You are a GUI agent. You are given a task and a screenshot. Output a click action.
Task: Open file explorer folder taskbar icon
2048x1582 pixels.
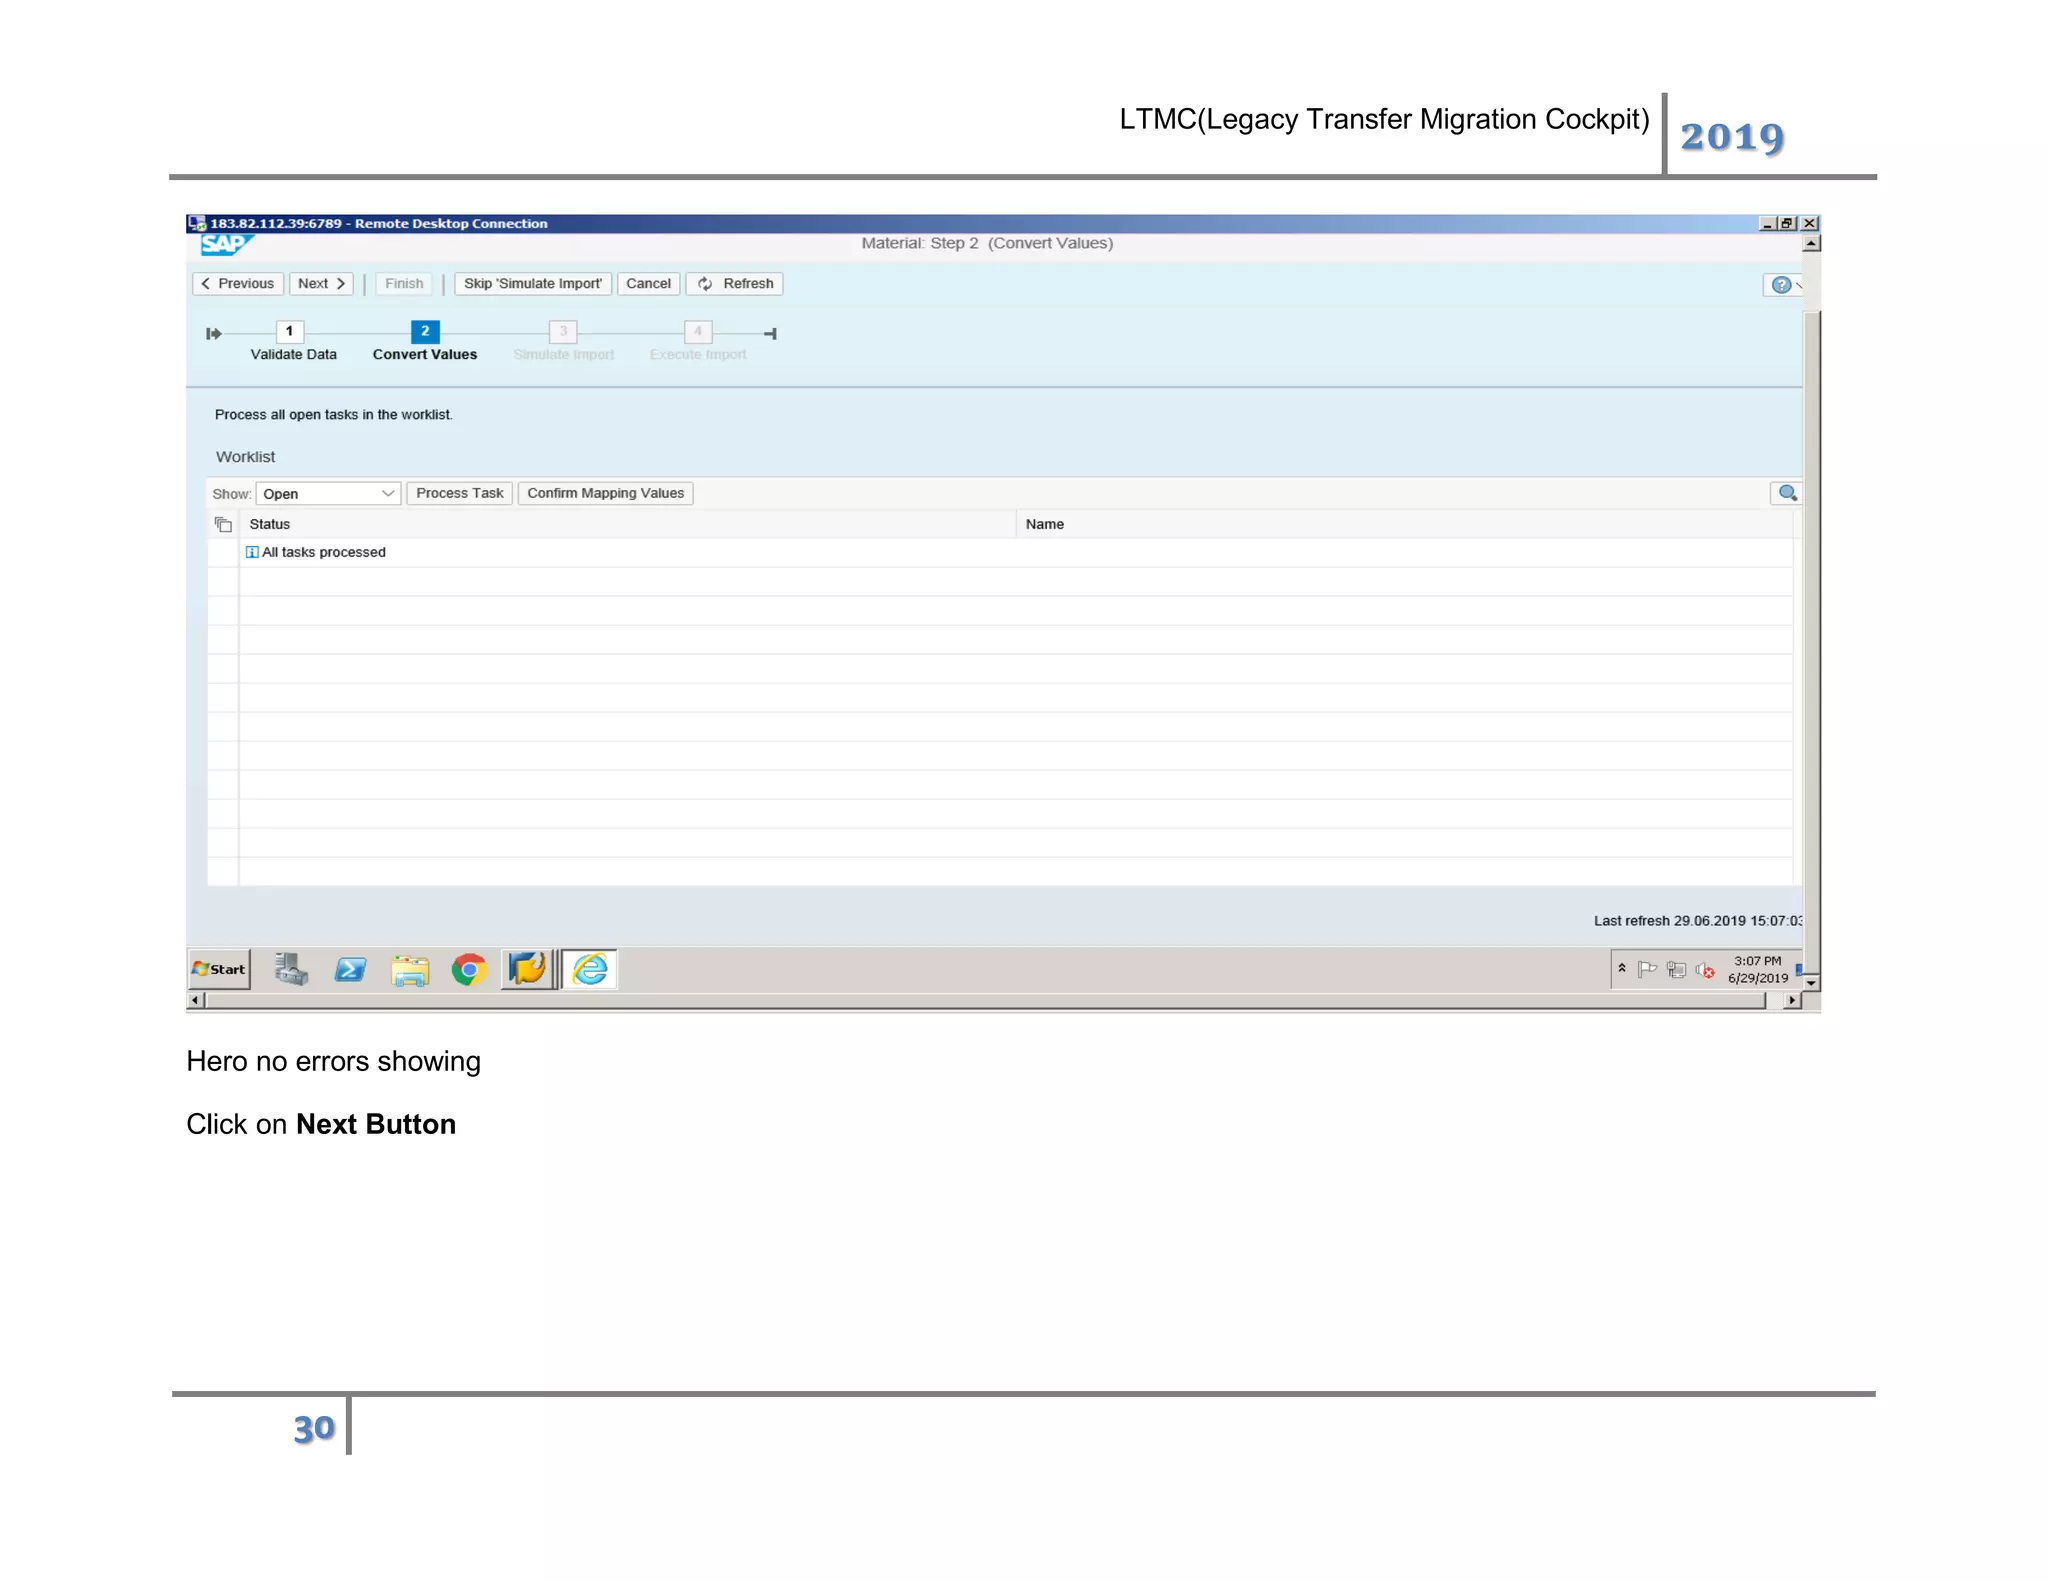coord(410,970)
